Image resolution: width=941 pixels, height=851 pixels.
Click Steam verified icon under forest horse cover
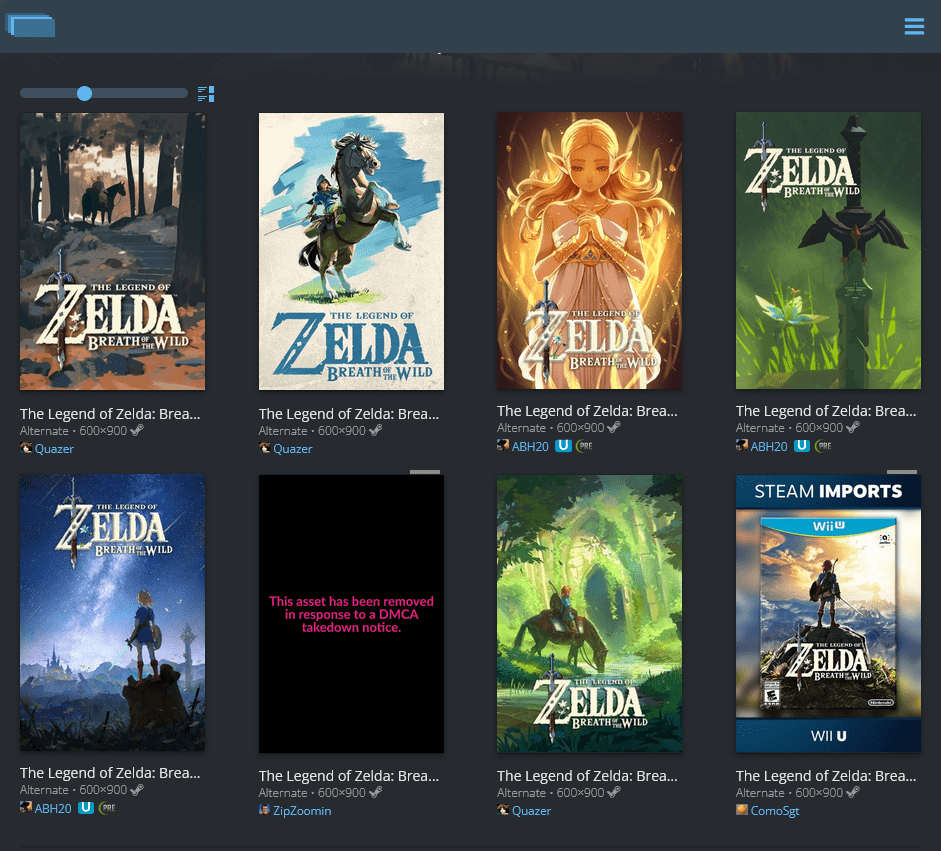tap(137, 430)
